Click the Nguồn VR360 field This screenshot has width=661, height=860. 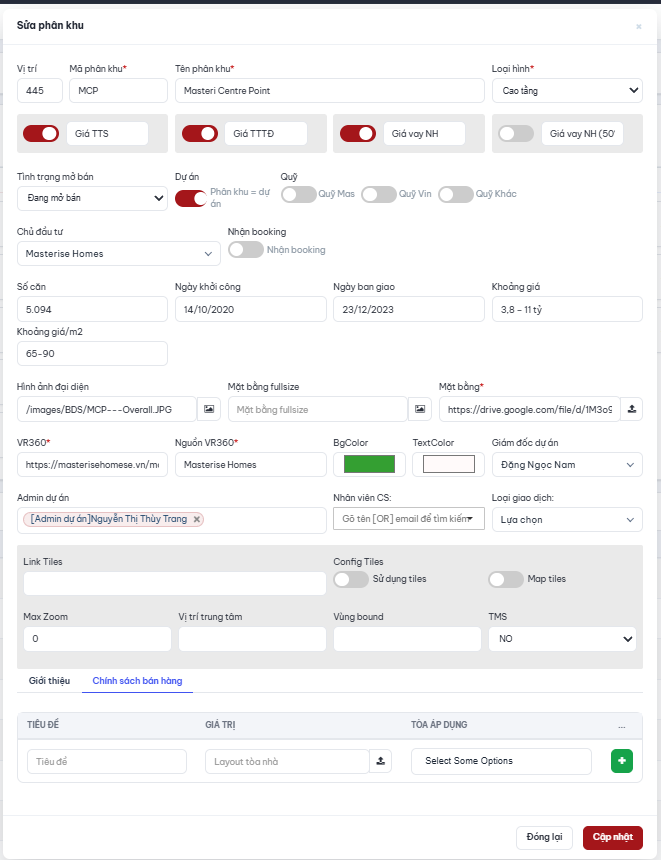coord(251,465)
